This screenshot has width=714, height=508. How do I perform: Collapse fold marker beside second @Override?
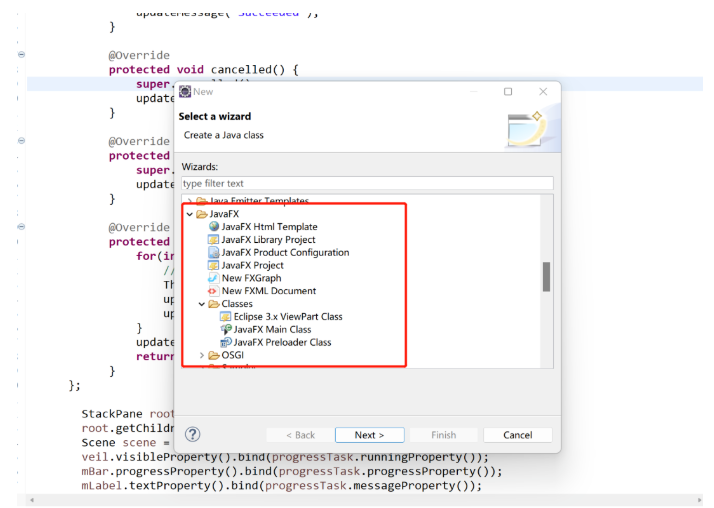21,141
